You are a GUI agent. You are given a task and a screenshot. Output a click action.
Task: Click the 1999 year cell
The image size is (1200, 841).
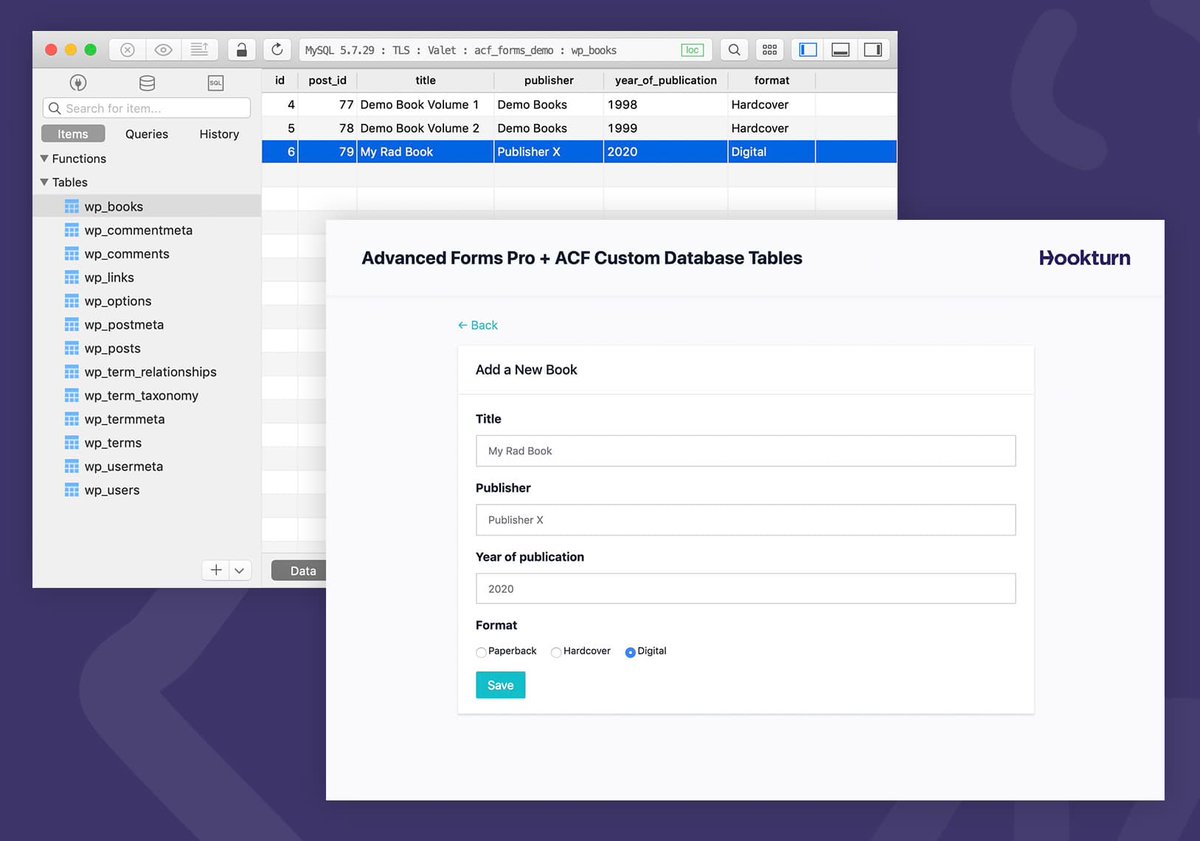pyautogui.click(x=666, y=128)
